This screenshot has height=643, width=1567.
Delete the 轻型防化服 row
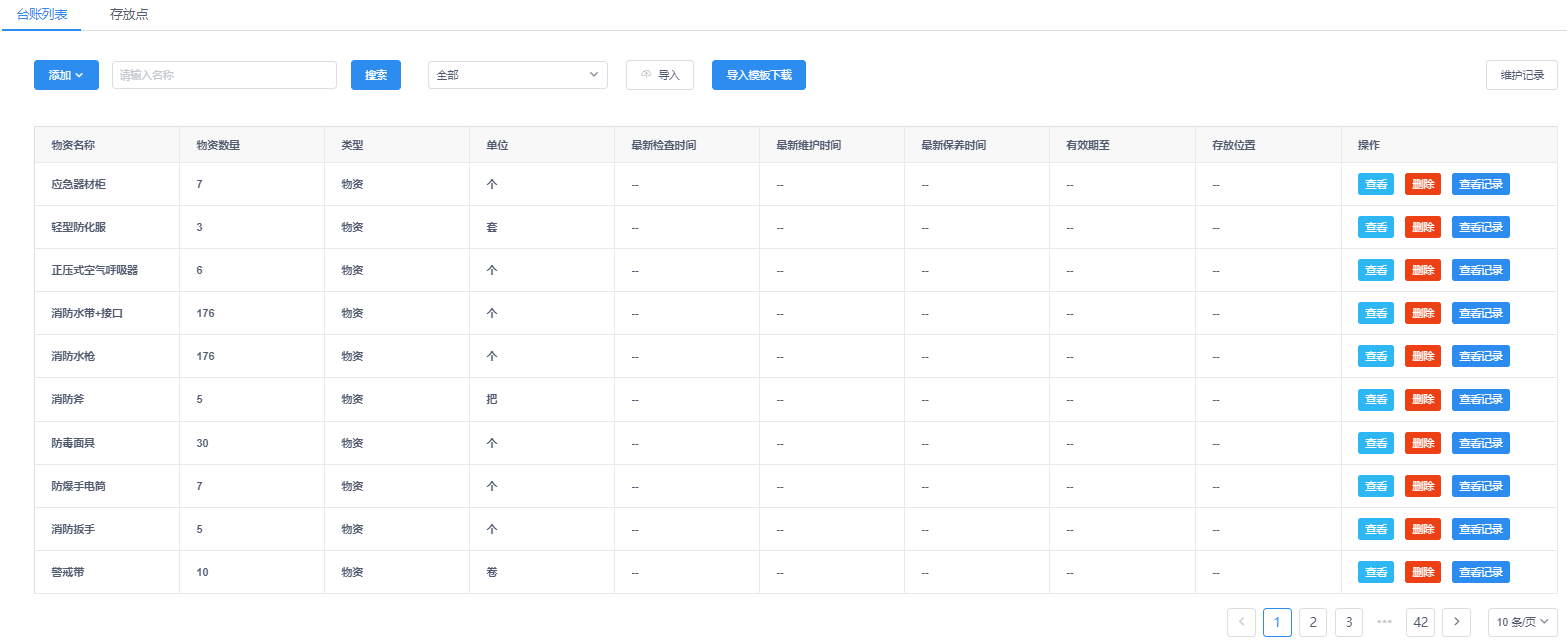tap(1422, 227)
